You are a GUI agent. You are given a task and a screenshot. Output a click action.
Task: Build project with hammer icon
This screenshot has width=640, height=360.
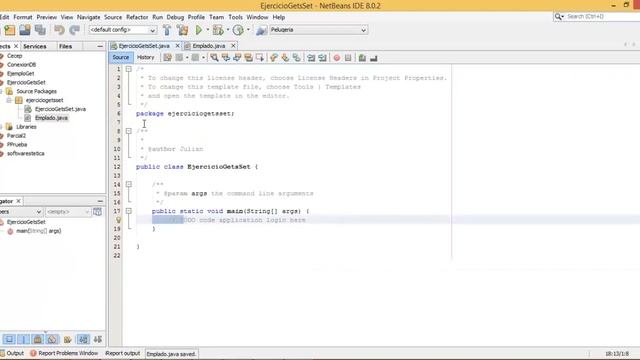coord(167,30)
